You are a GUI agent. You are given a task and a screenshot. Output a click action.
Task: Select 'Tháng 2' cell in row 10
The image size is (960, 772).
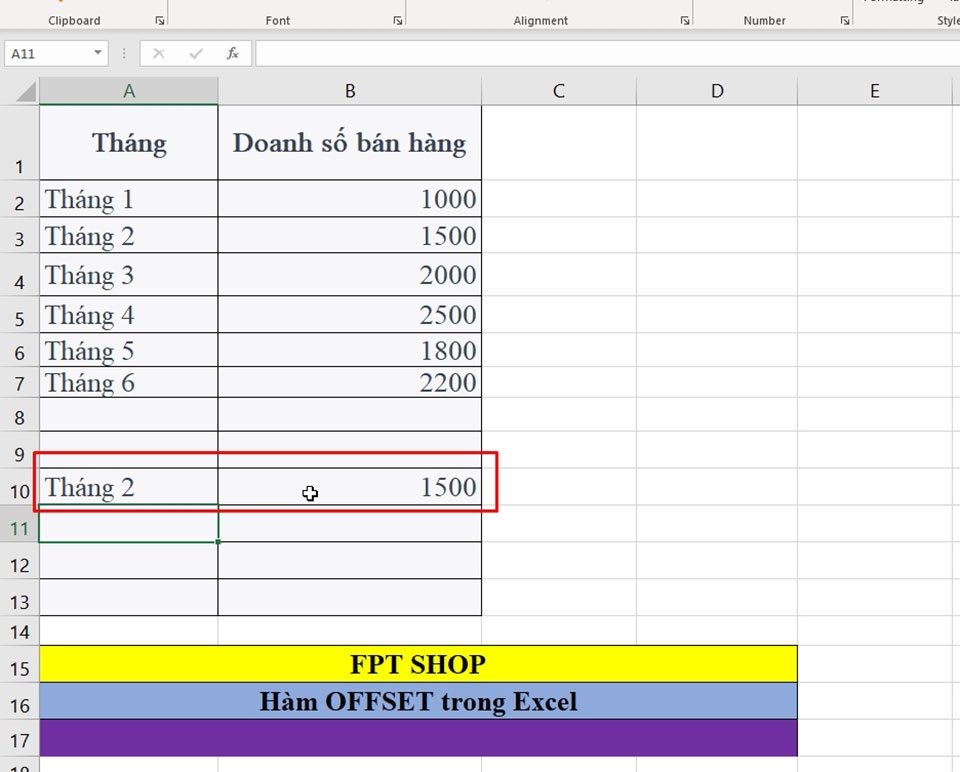pos(129,487)
